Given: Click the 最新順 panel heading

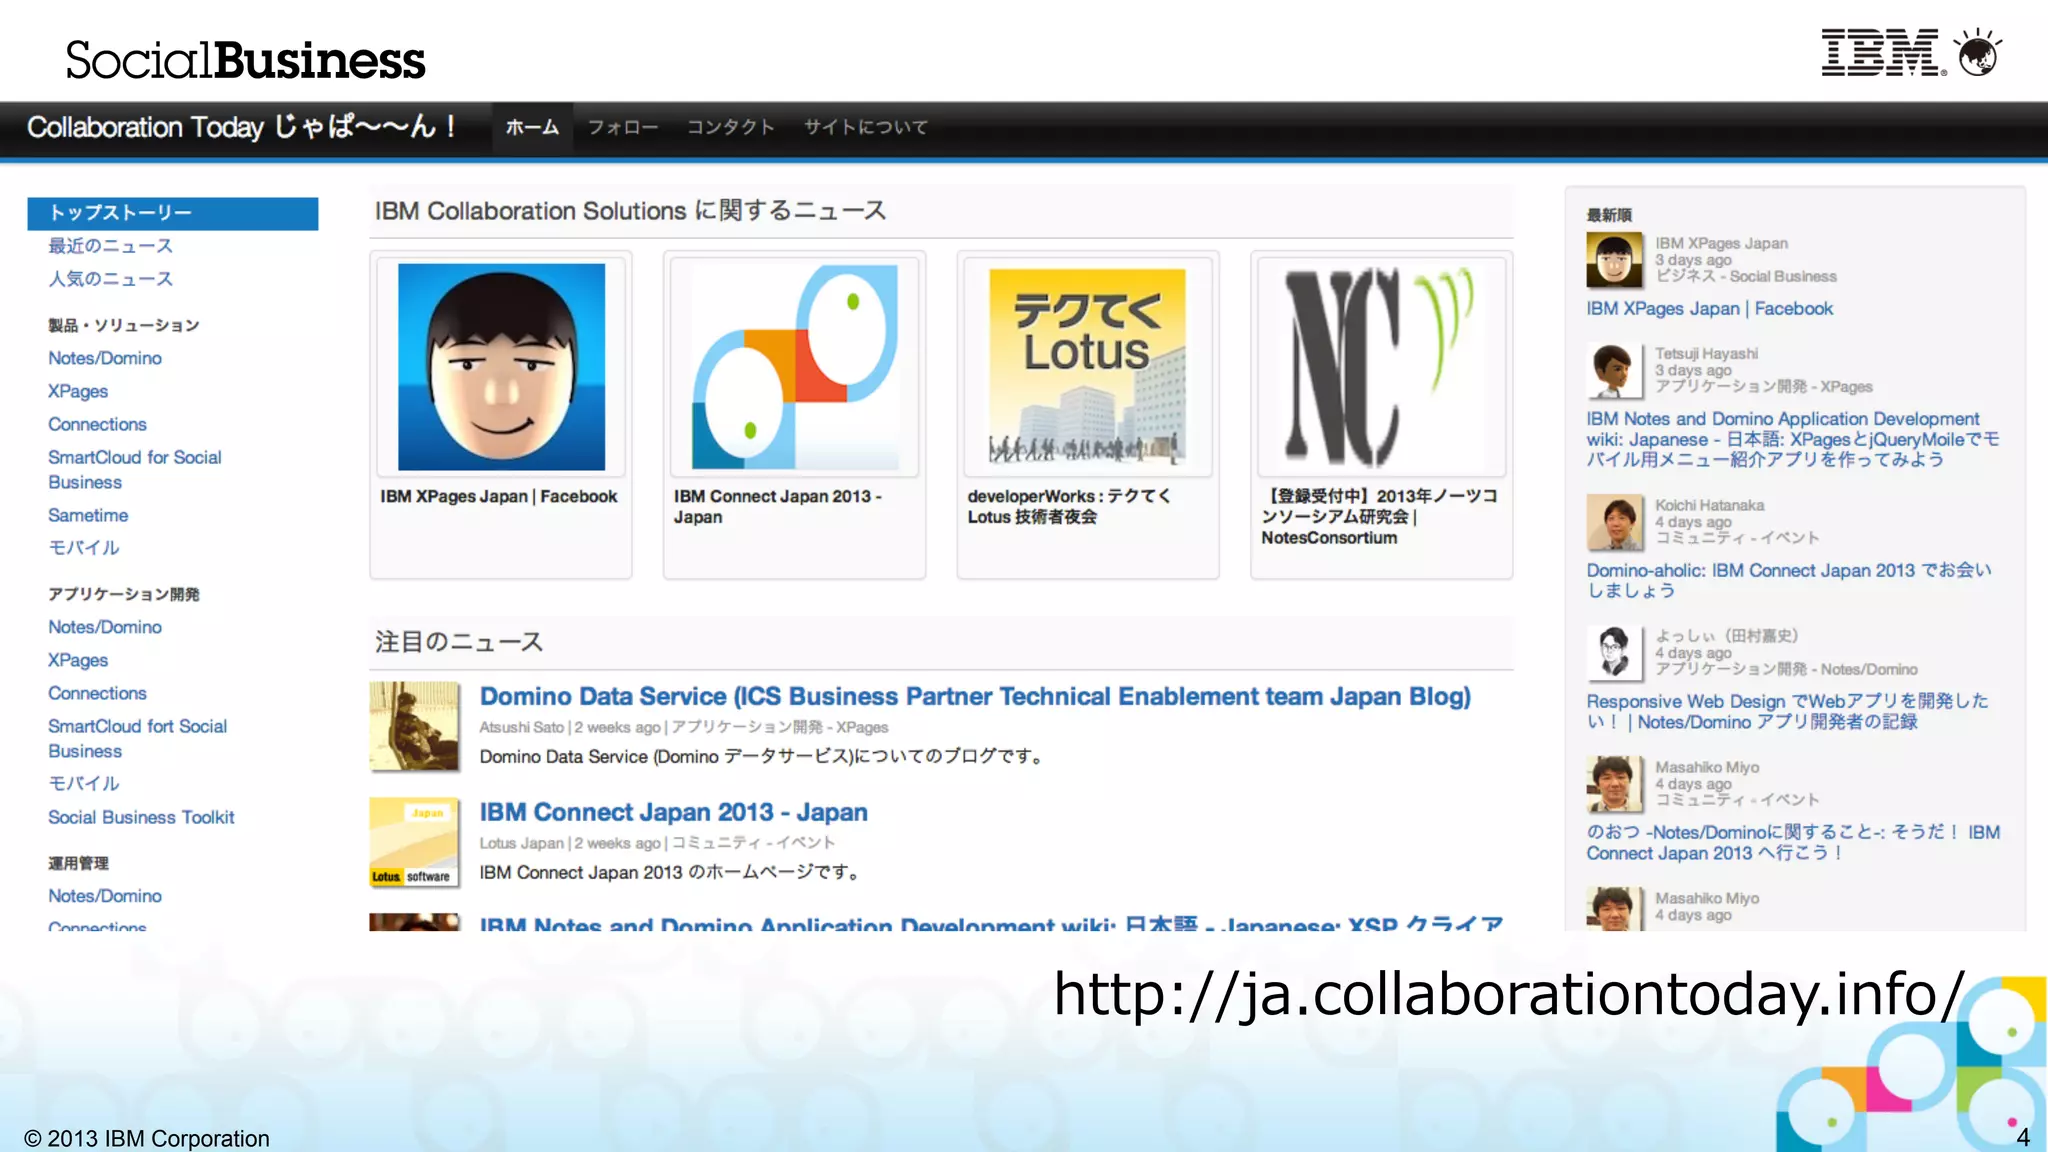Looking at the screenshot, I should 1609,215.
